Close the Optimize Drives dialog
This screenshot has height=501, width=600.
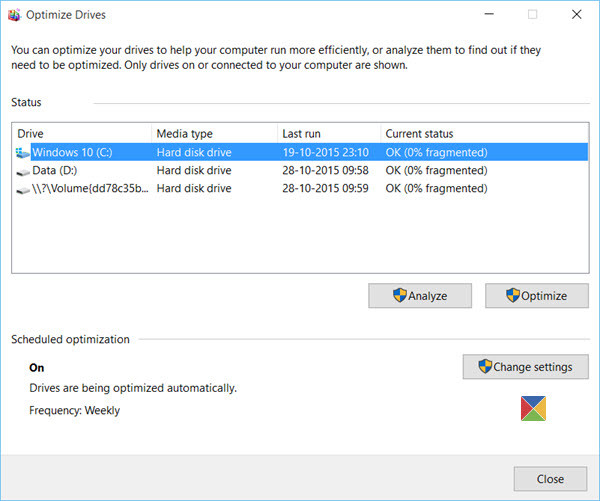(x=550, y=479)
